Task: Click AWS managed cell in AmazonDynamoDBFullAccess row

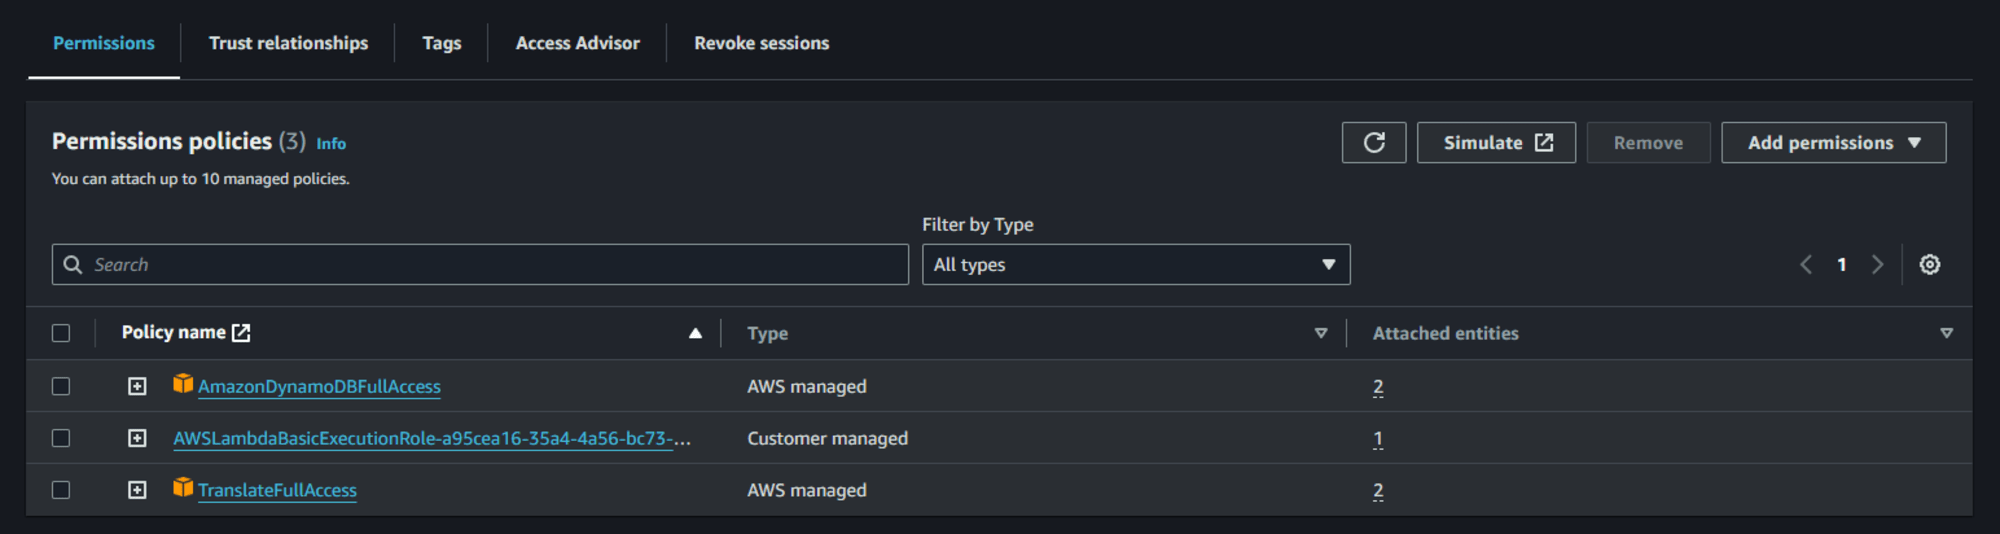Action: coord(806,386)
